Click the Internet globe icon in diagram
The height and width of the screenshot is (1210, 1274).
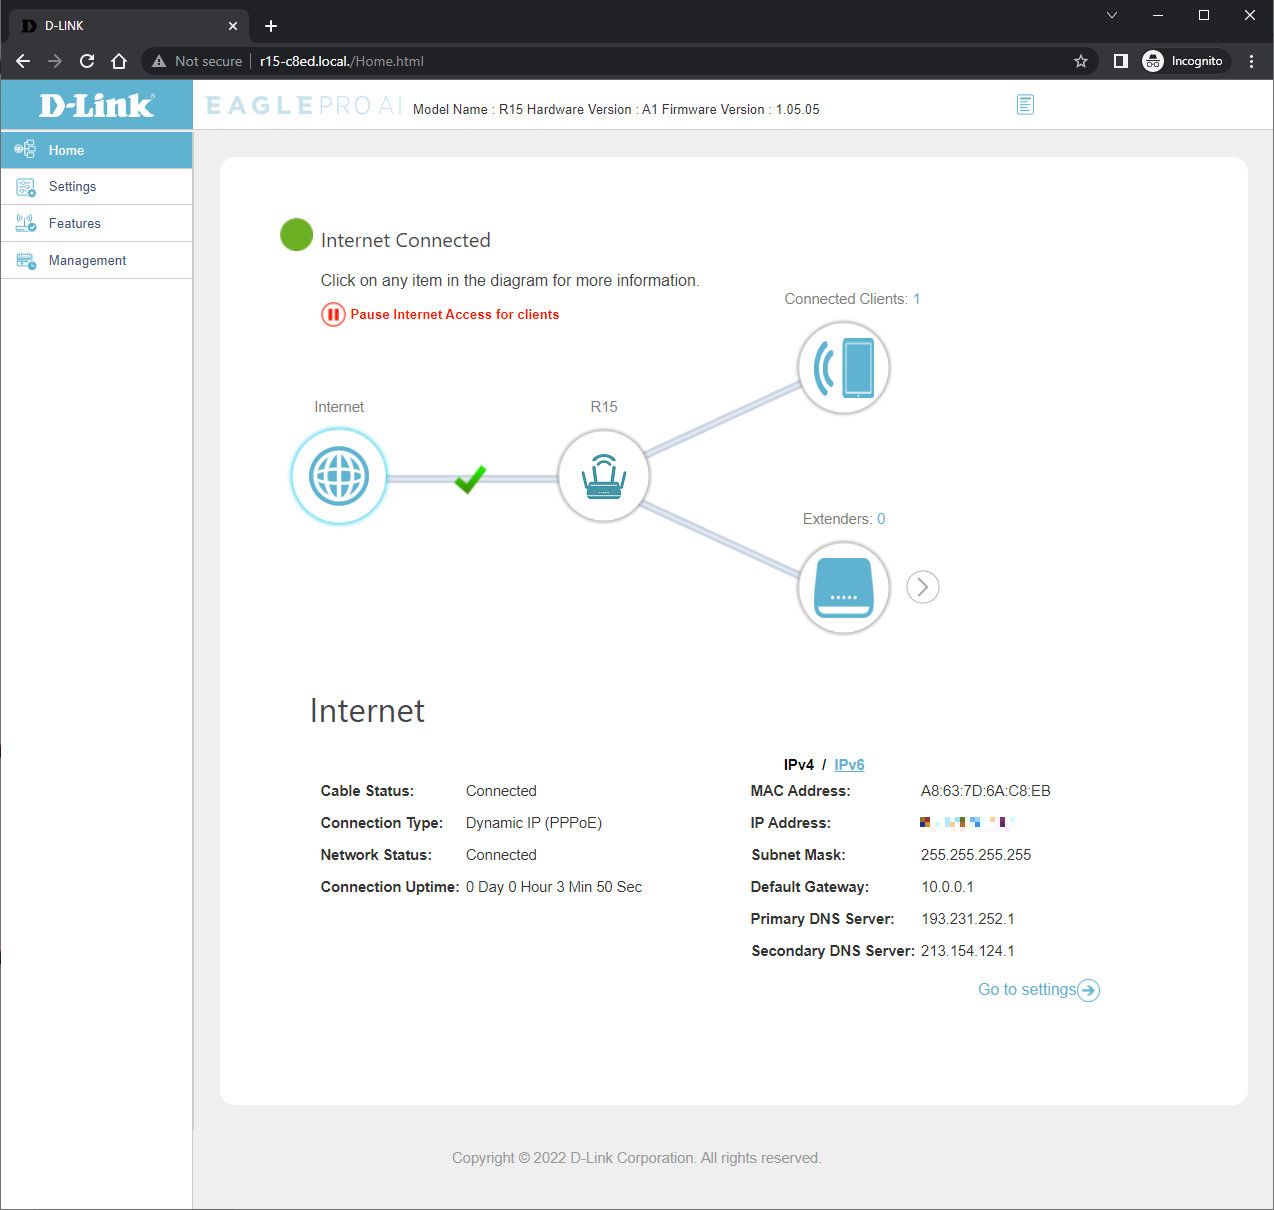339,477
